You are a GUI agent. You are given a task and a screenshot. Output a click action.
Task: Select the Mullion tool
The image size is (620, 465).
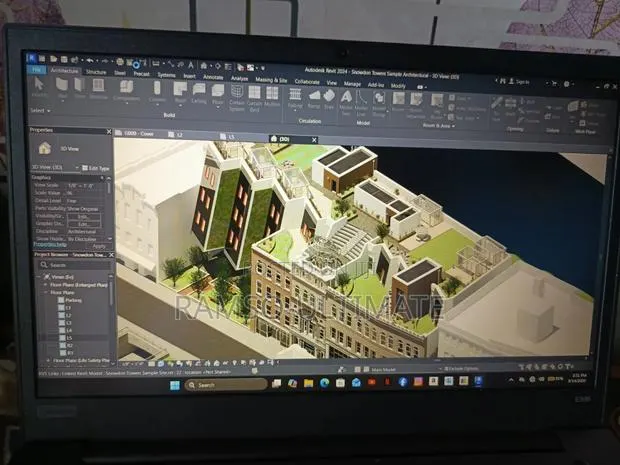(272, 96)
